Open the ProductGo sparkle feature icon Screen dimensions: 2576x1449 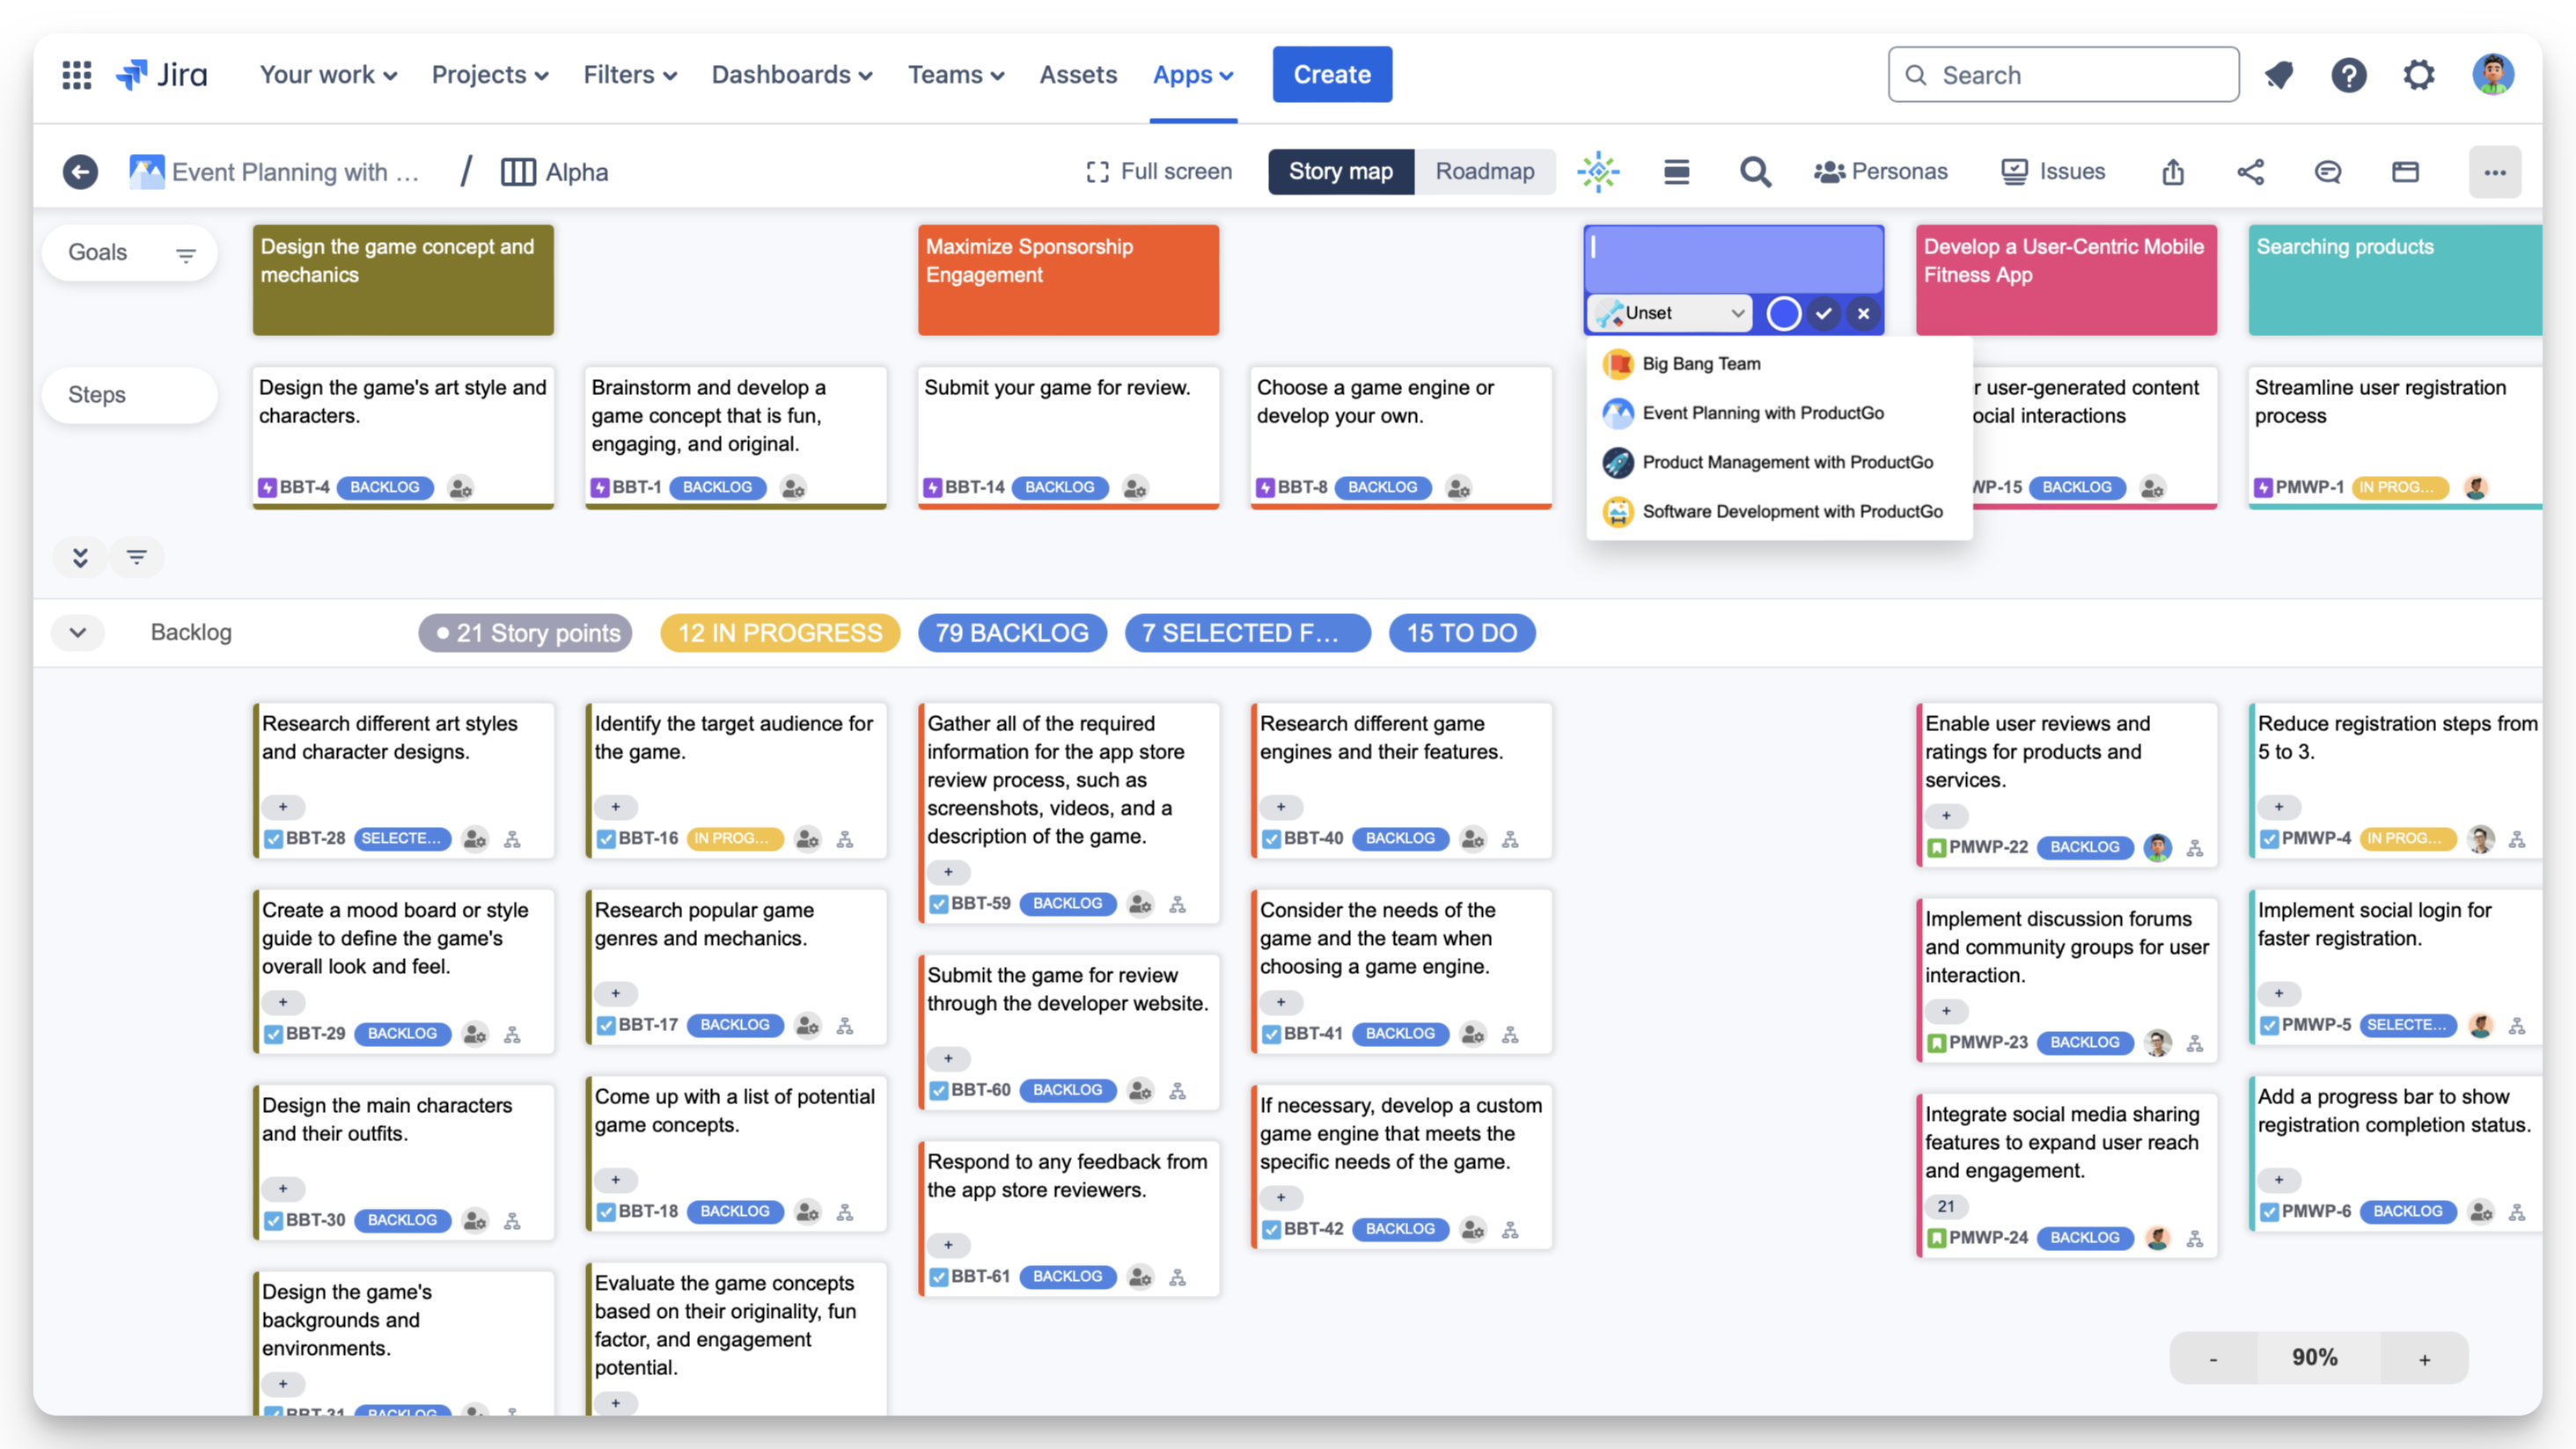pos(1598,171)
